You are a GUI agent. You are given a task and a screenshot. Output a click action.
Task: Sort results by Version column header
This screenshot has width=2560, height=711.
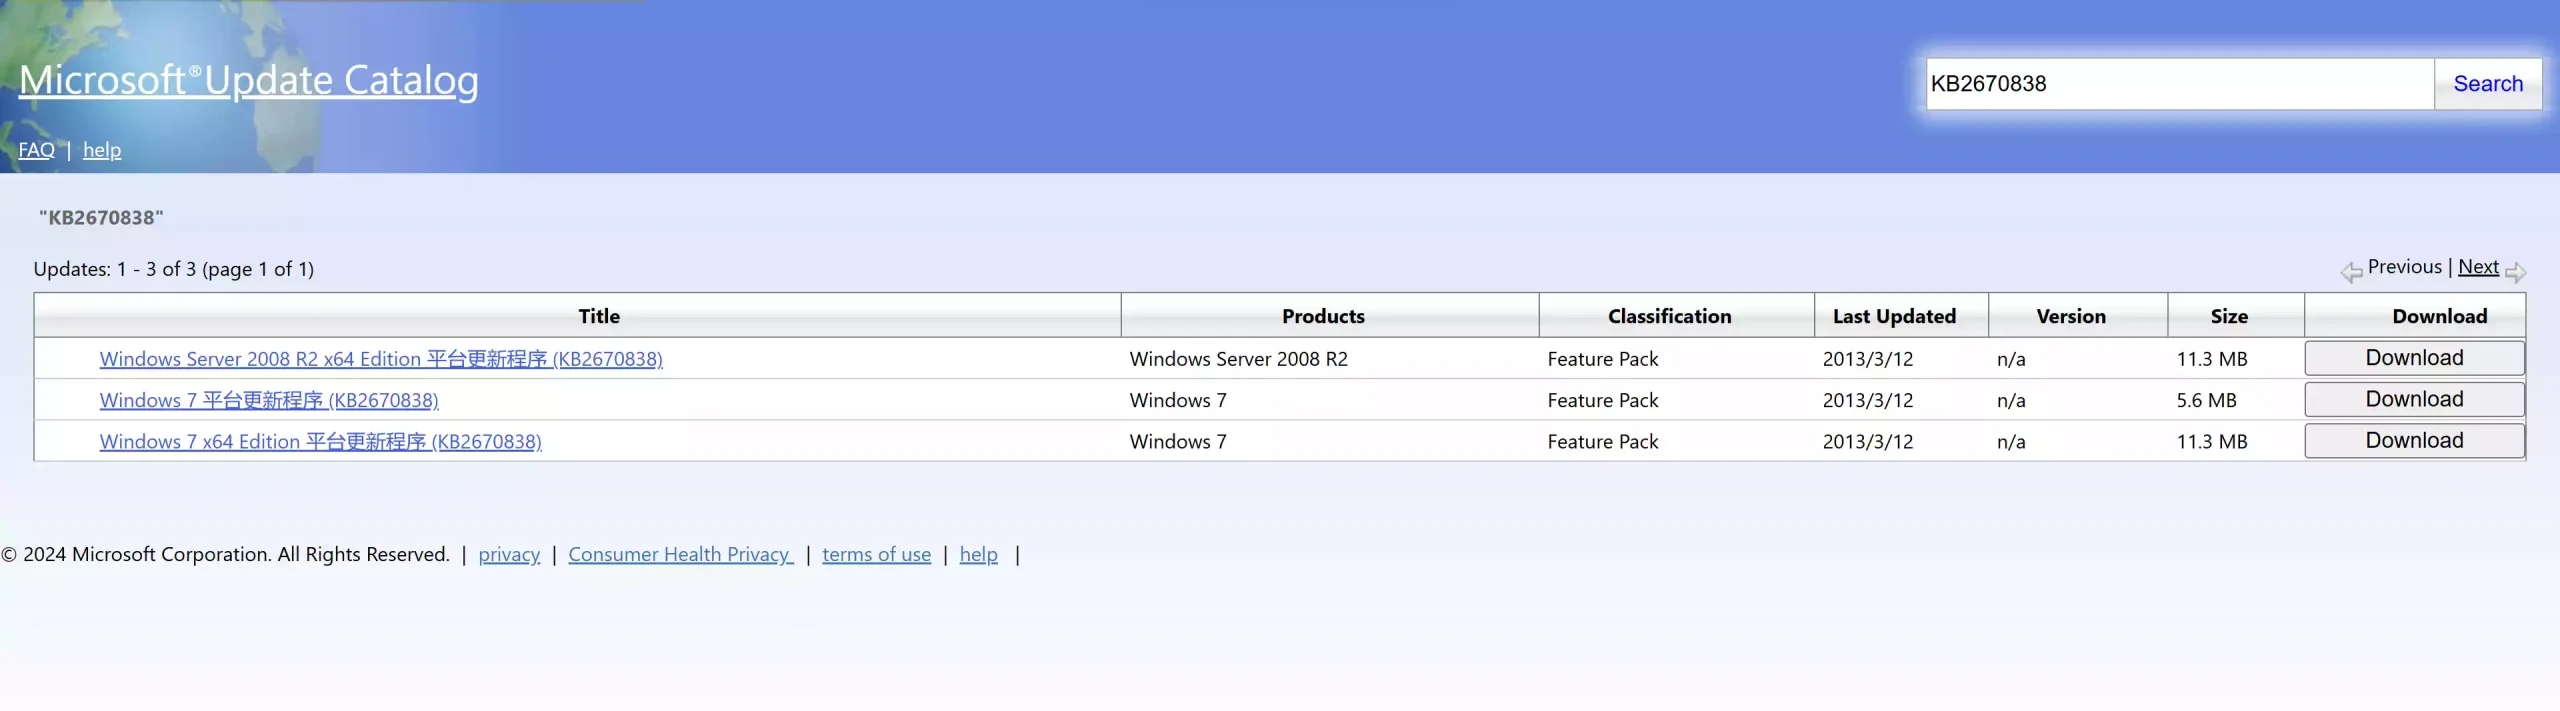[x=2071, y=316]
